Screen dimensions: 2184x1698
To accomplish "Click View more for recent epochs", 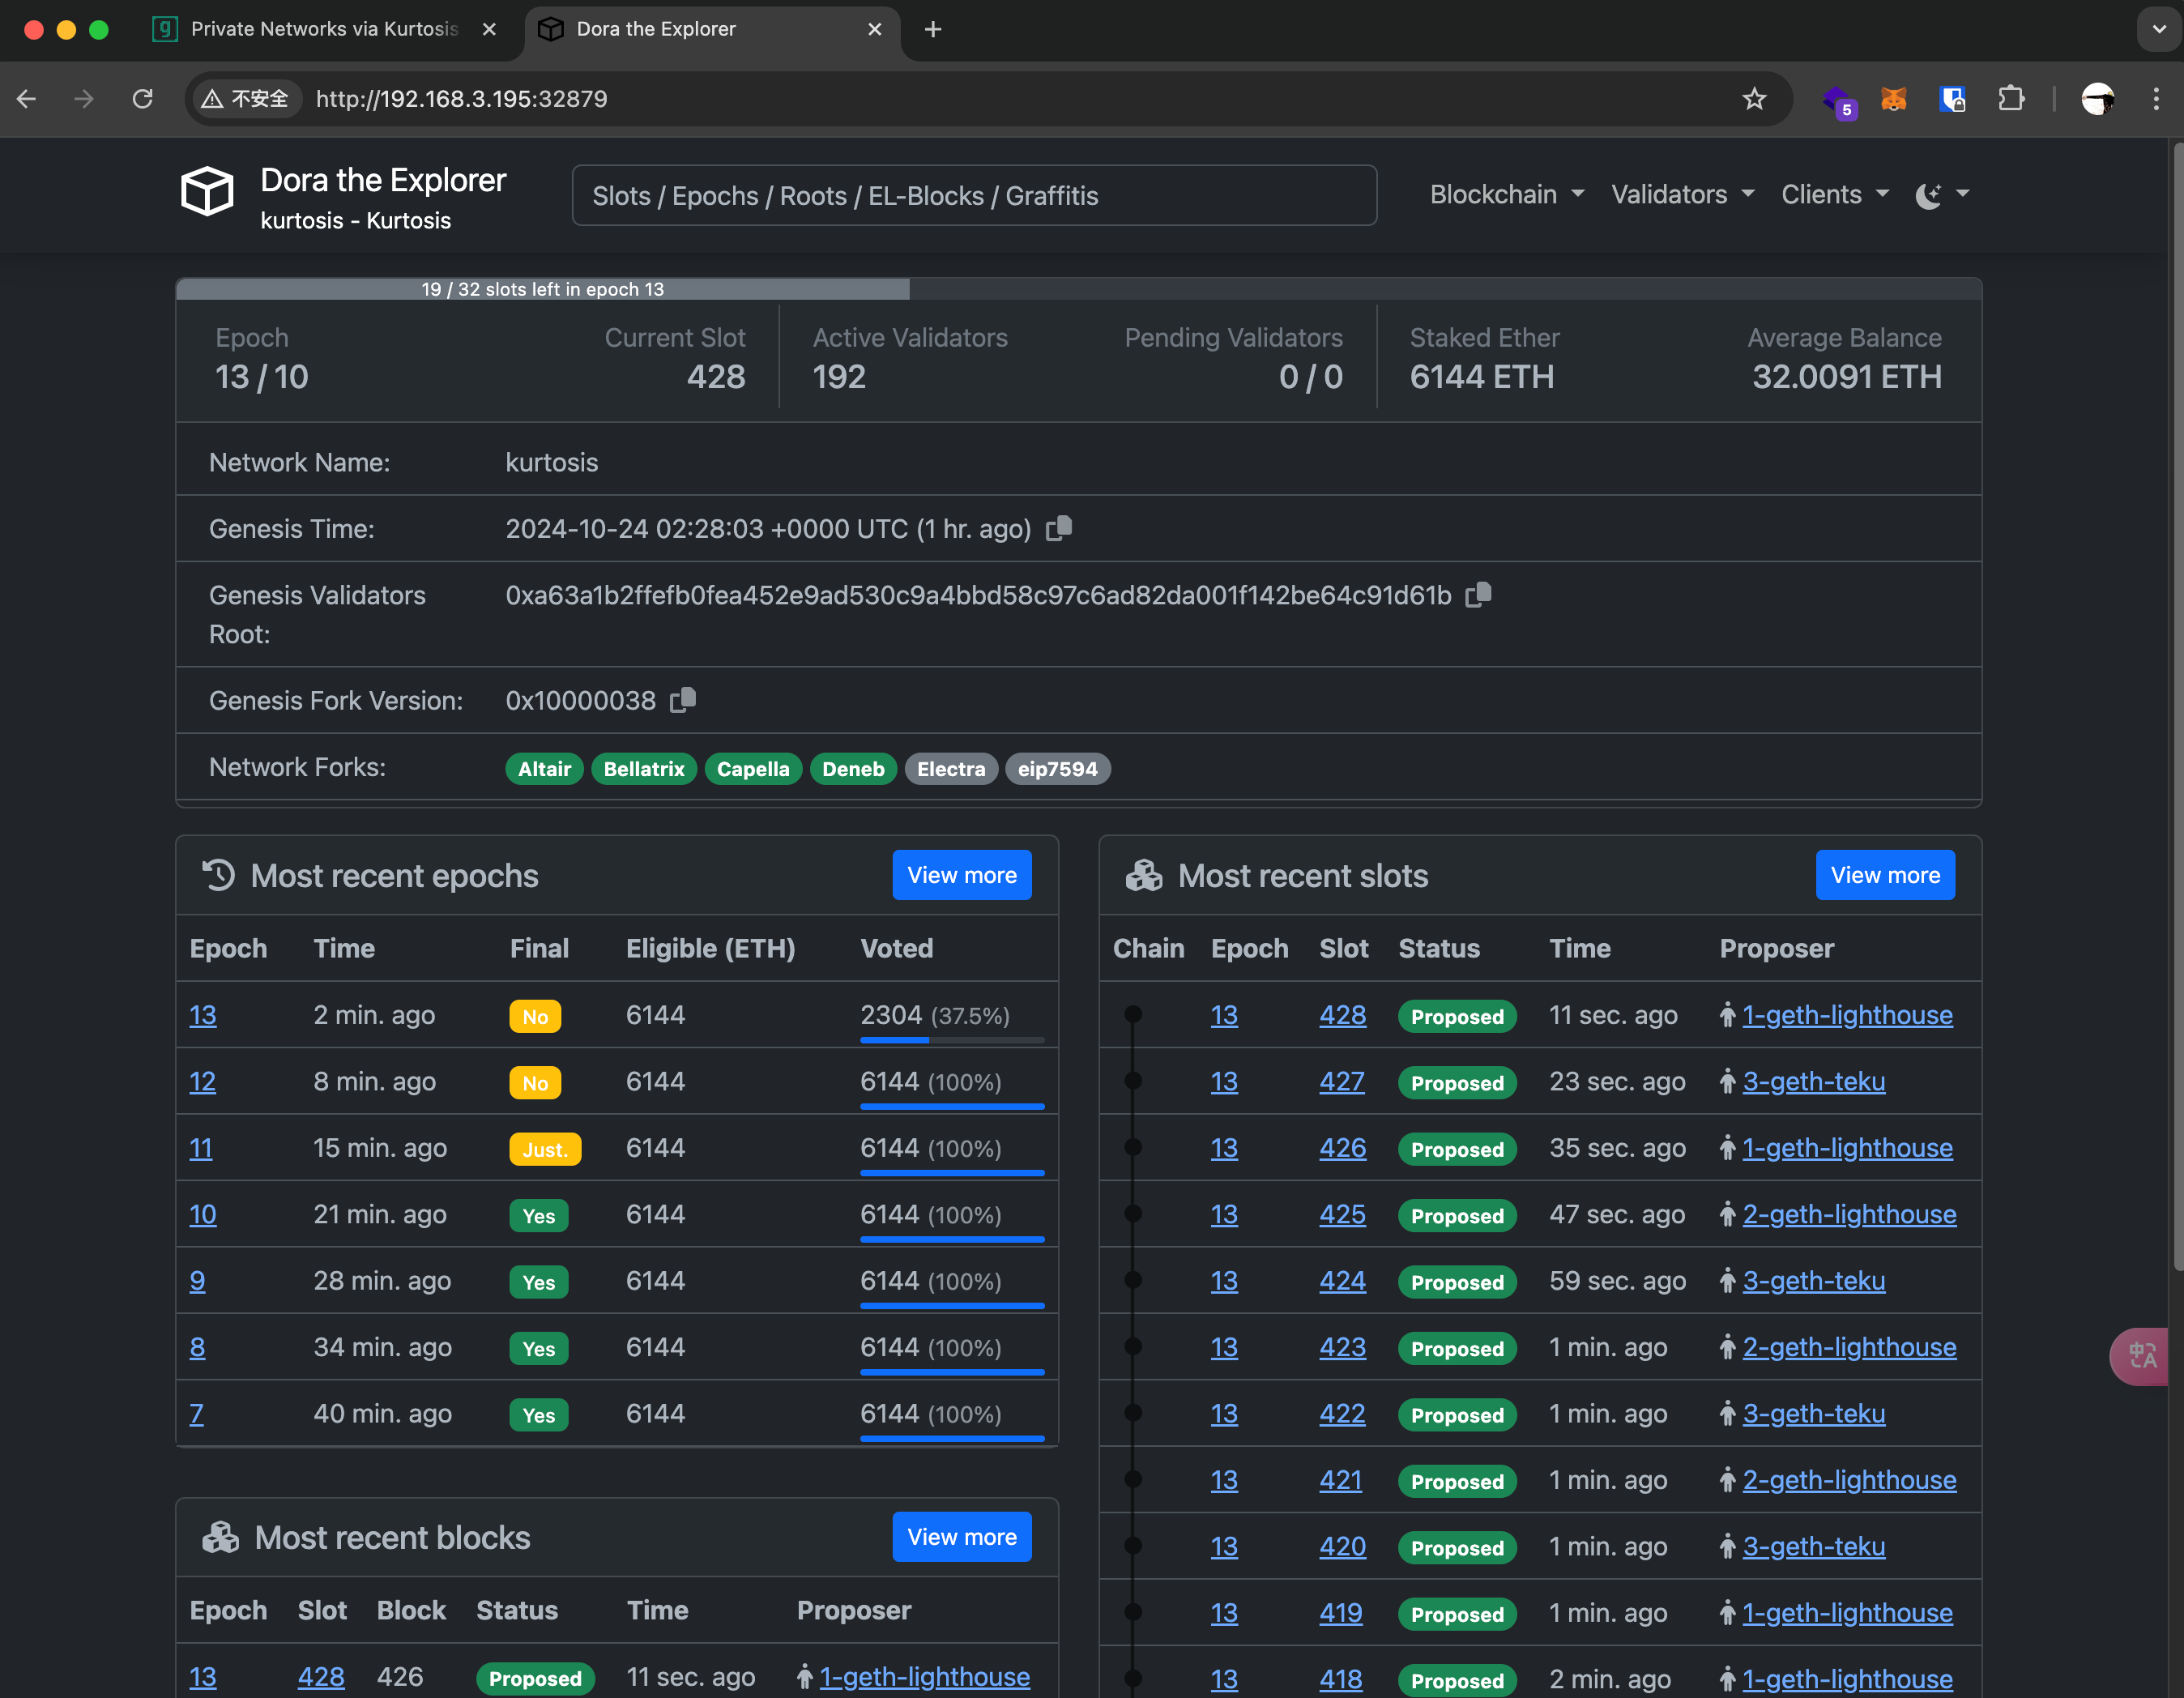I will point(962,875).
